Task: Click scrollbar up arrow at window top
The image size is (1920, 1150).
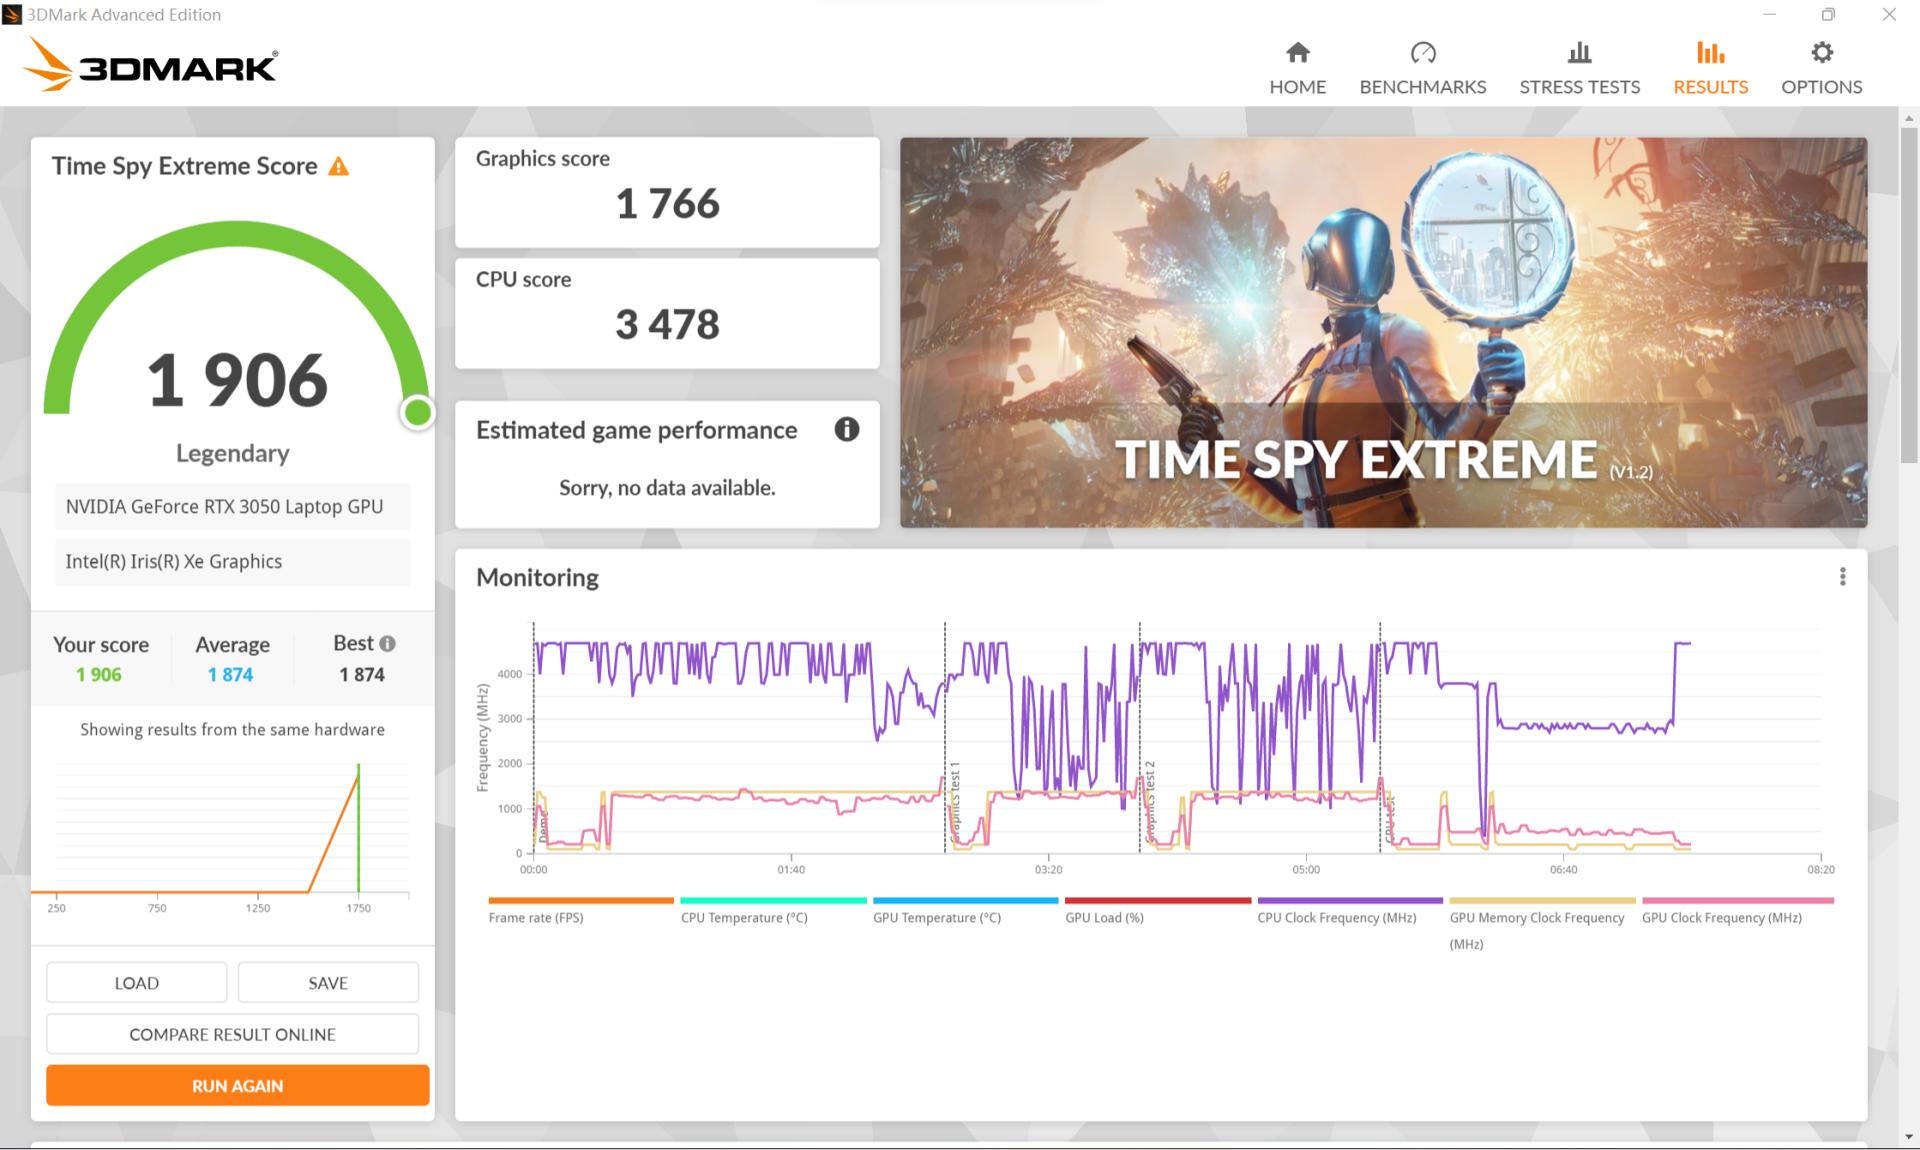Action: (x=1909, y=117)
